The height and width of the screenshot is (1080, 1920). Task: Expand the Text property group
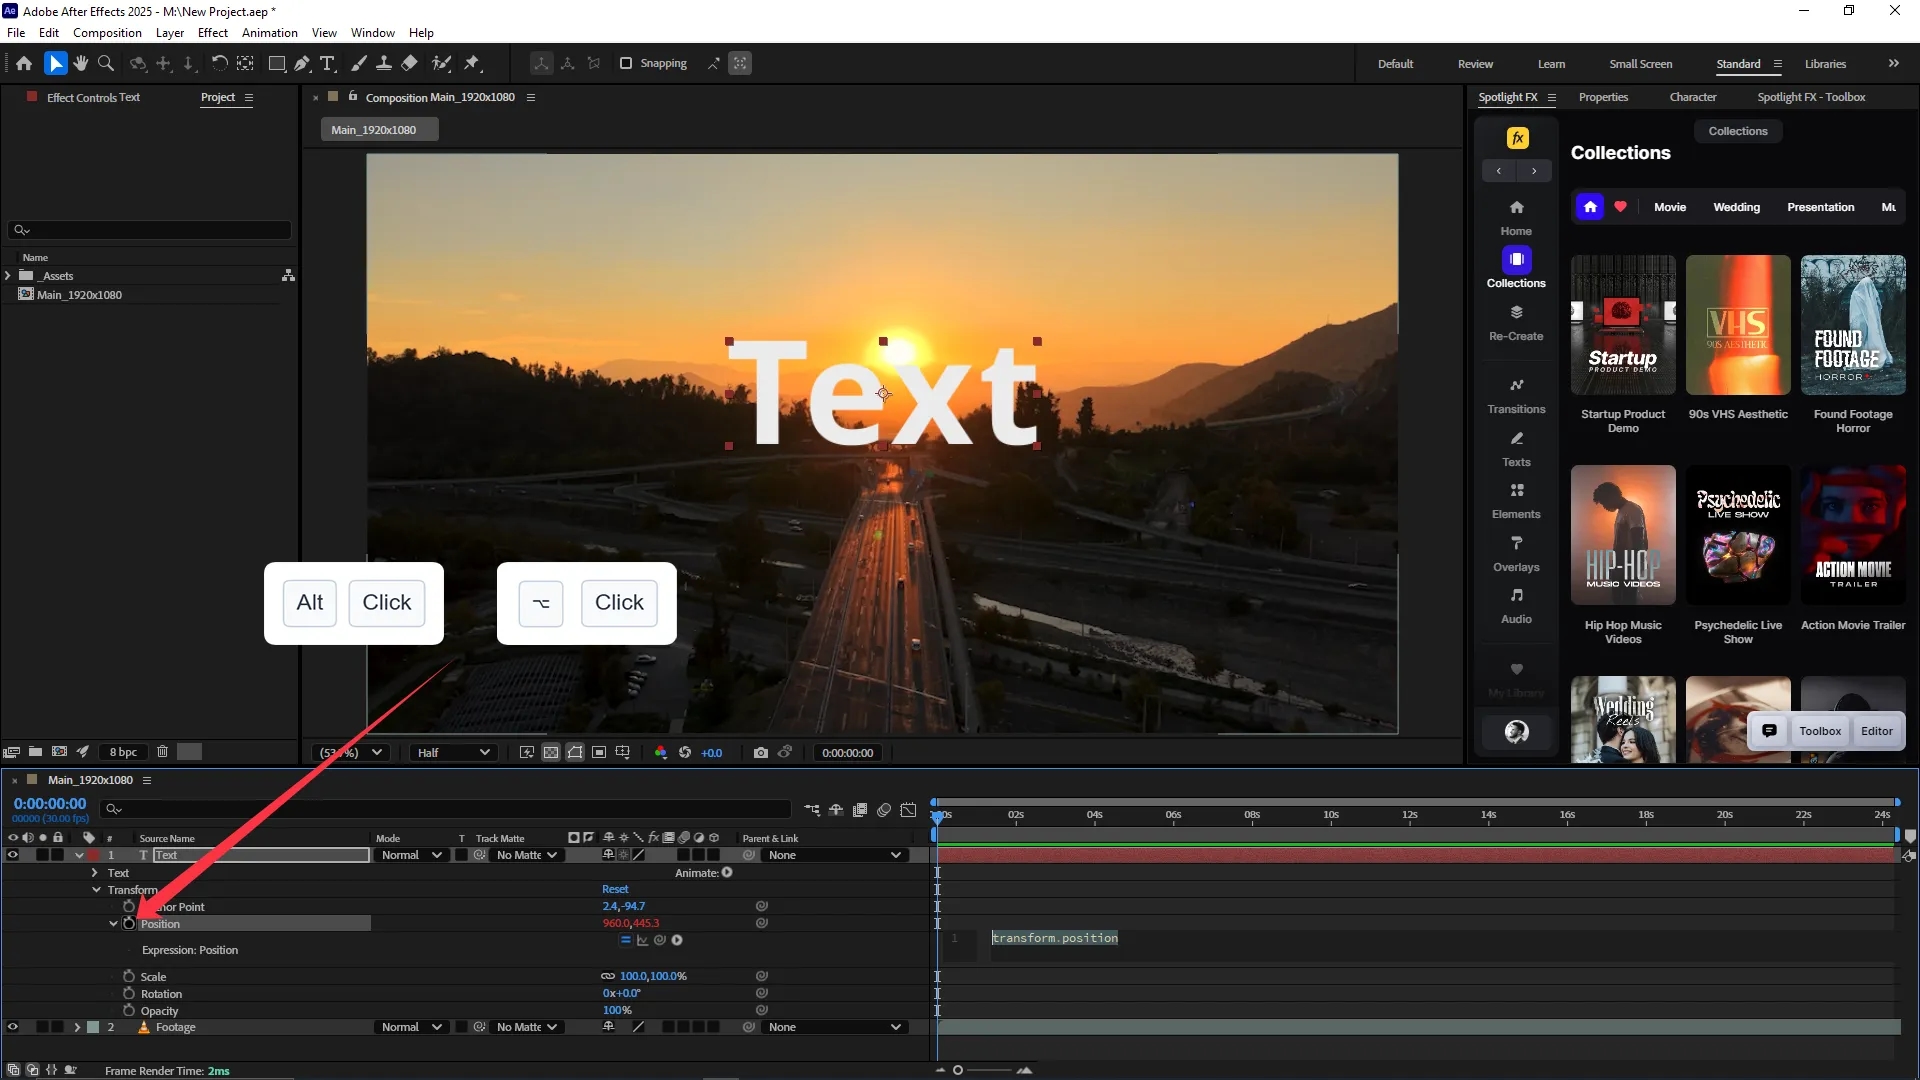(x=95, y=873)
